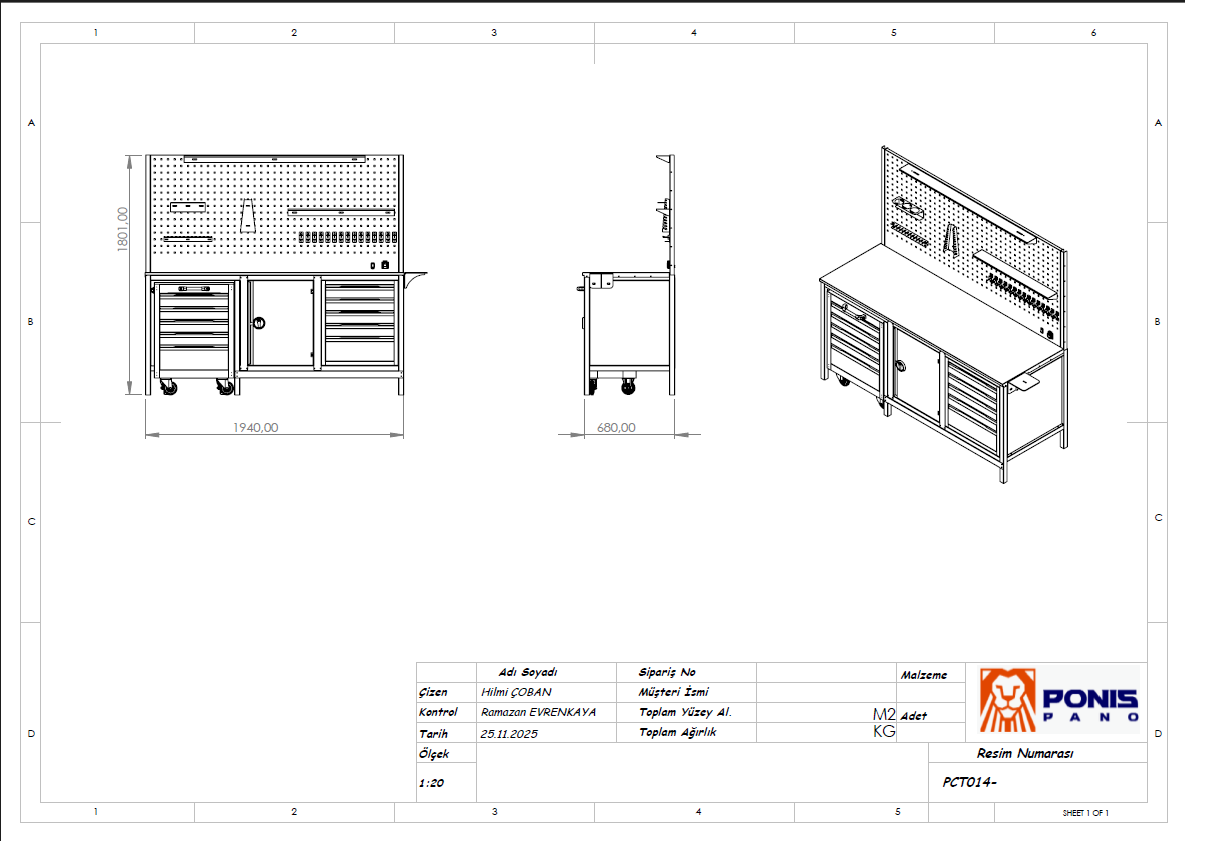Image resolution: width=1228 pixels, height=841 pixels.
Task: Select the 1940,00 width dimension text
Action: (x=255, y=427)
